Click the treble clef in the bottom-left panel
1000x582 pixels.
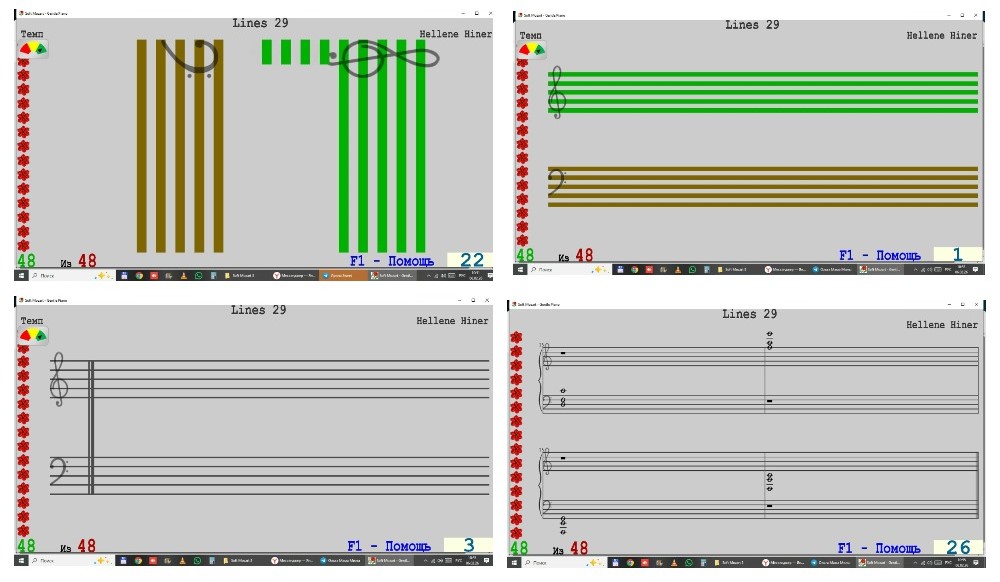(62, 379)
